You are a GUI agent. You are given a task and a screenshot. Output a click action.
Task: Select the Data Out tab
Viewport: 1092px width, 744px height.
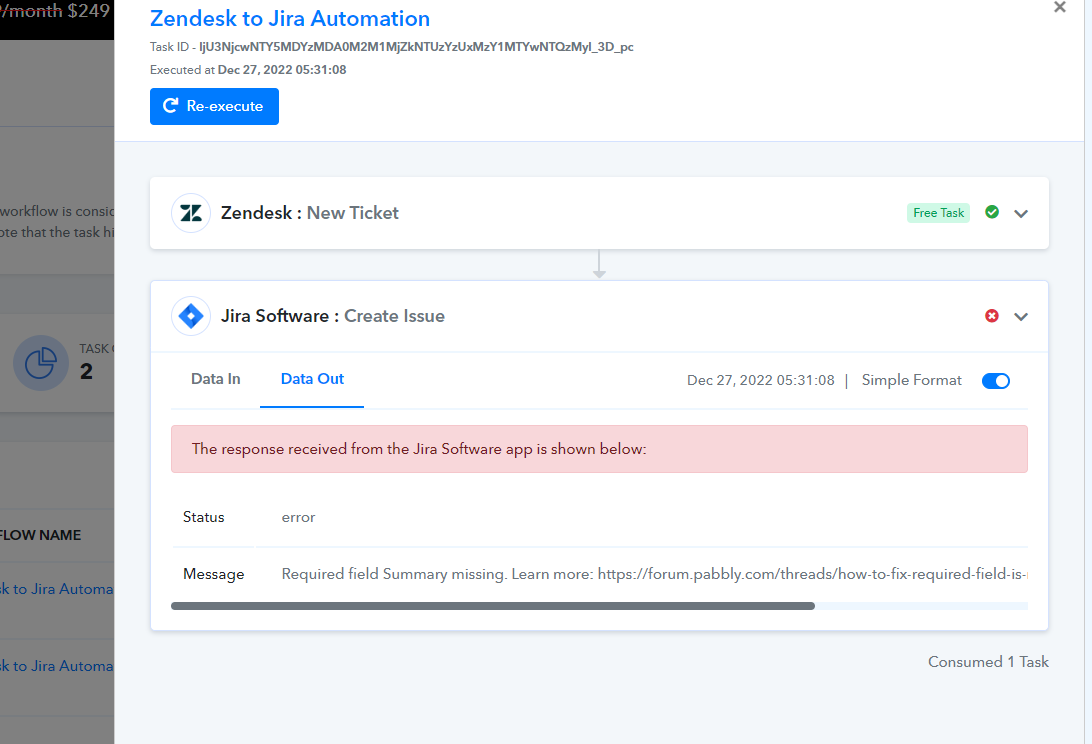tap(312, 379)
